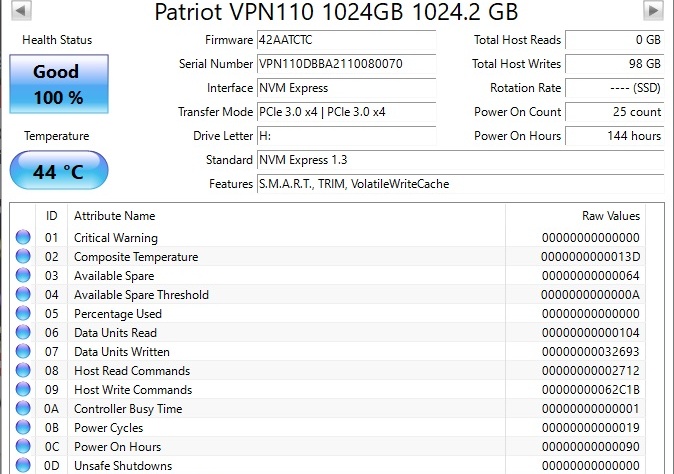Viewport: 674px width, 474px height.
Task: Select the Composite Temperature attribute name
Action: (x=136, y=257)
